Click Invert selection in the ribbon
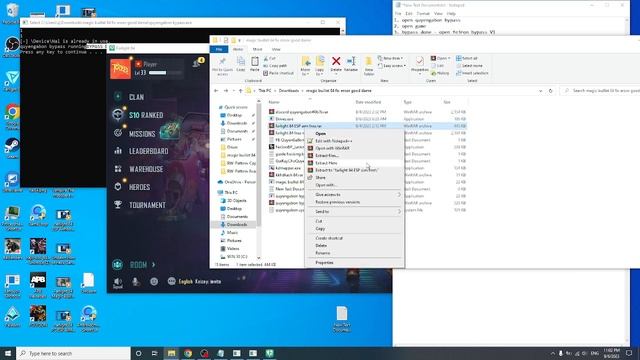Image resolution: width=640 pixels, height=360 pixels. coord(472,73)
